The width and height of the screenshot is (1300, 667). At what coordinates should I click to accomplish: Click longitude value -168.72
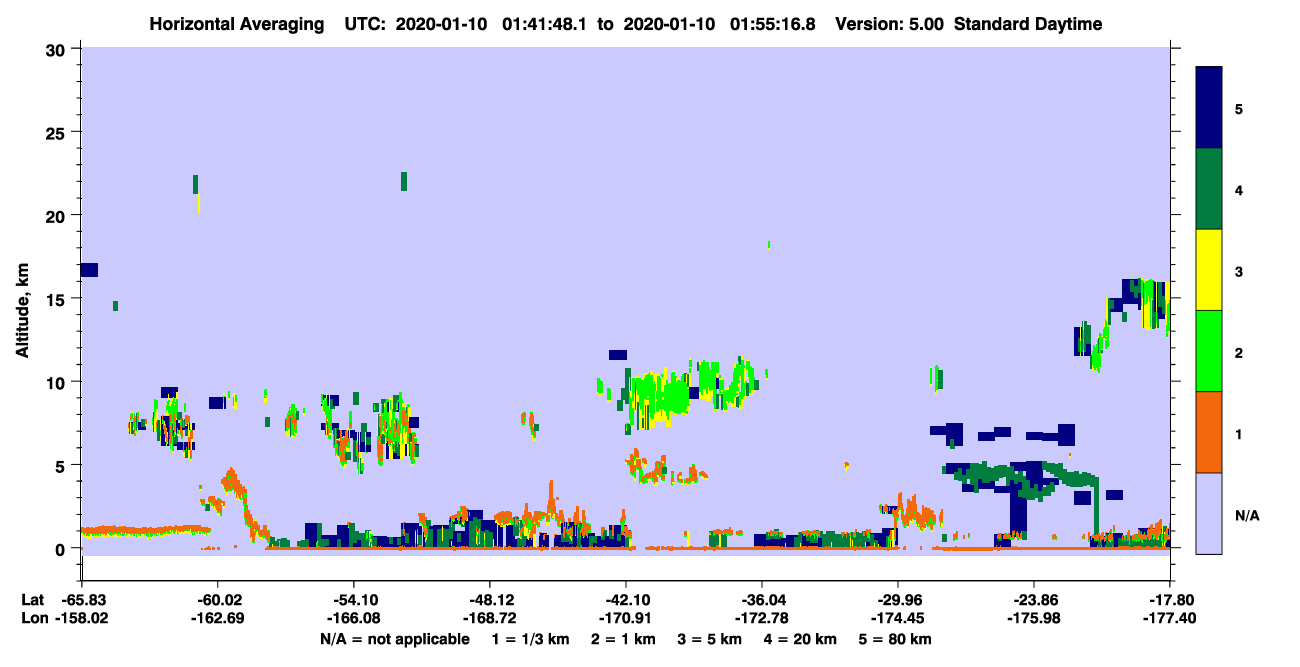coord(489,619)
